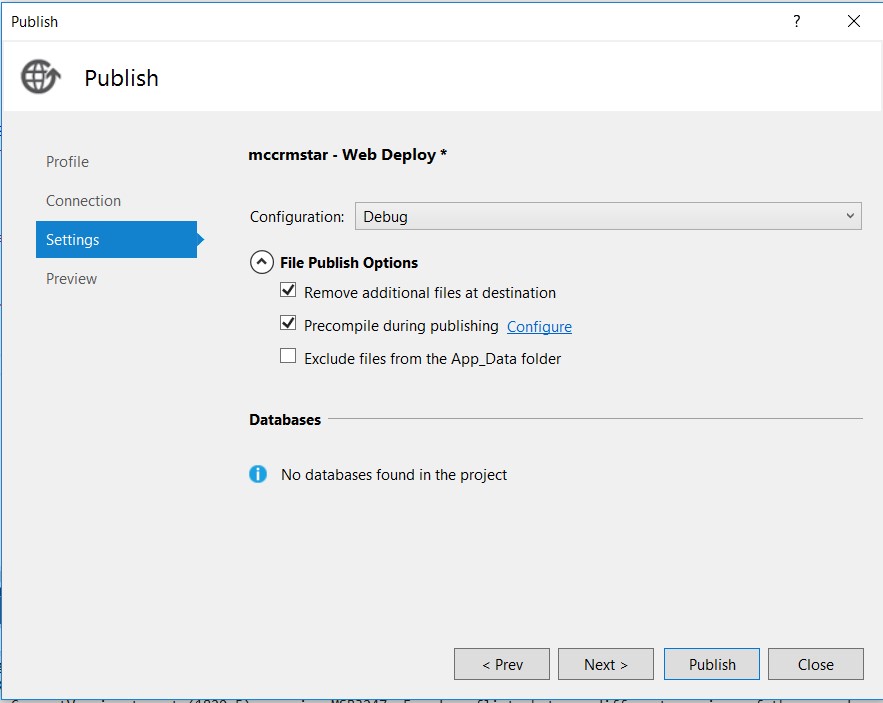Click the Publish globe icon in header
This screenshot has width=883, height=703.
coord(41,77)
